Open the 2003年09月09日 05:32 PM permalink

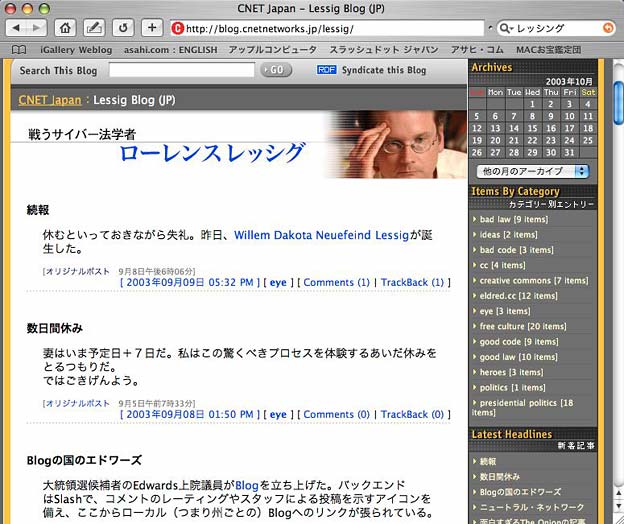(x=190, y=282)
